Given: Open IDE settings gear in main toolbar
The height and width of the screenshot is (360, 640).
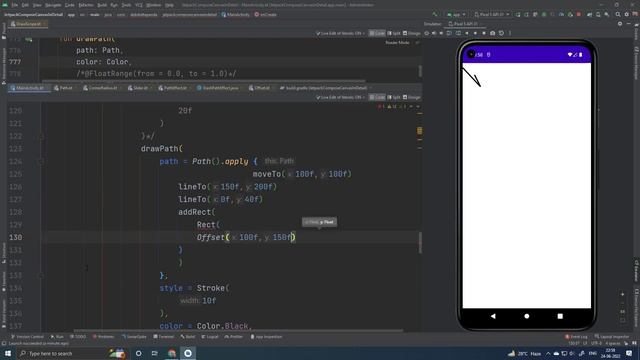Looking at the screenshot, I should [x=627, y=14].
